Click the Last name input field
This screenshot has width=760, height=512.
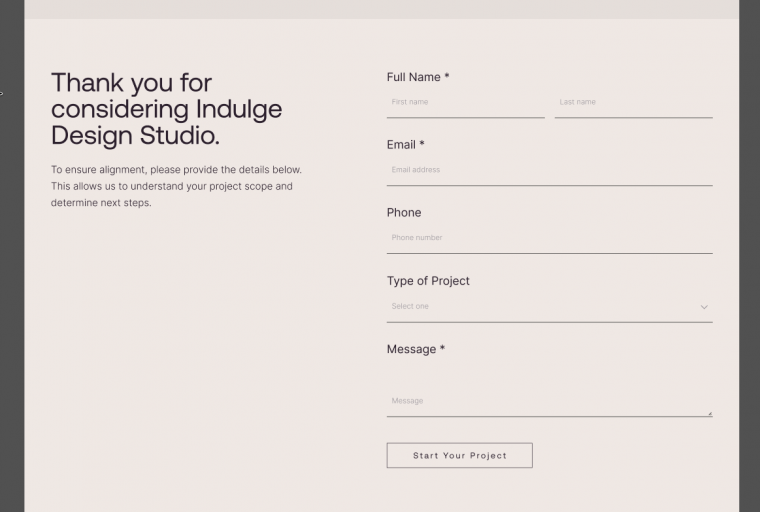point(633,102)
